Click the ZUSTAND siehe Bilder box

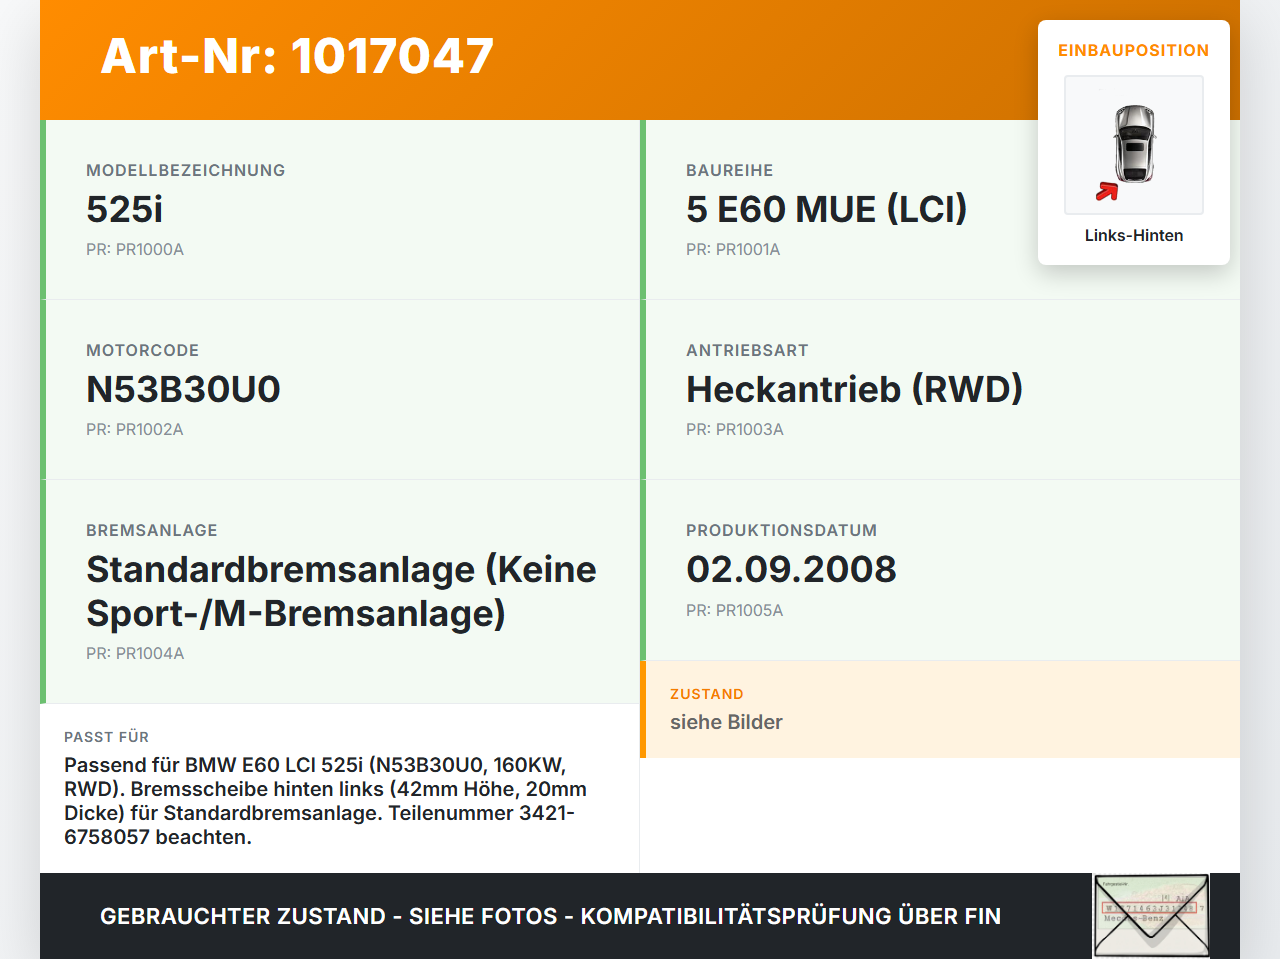pos(940,709)
